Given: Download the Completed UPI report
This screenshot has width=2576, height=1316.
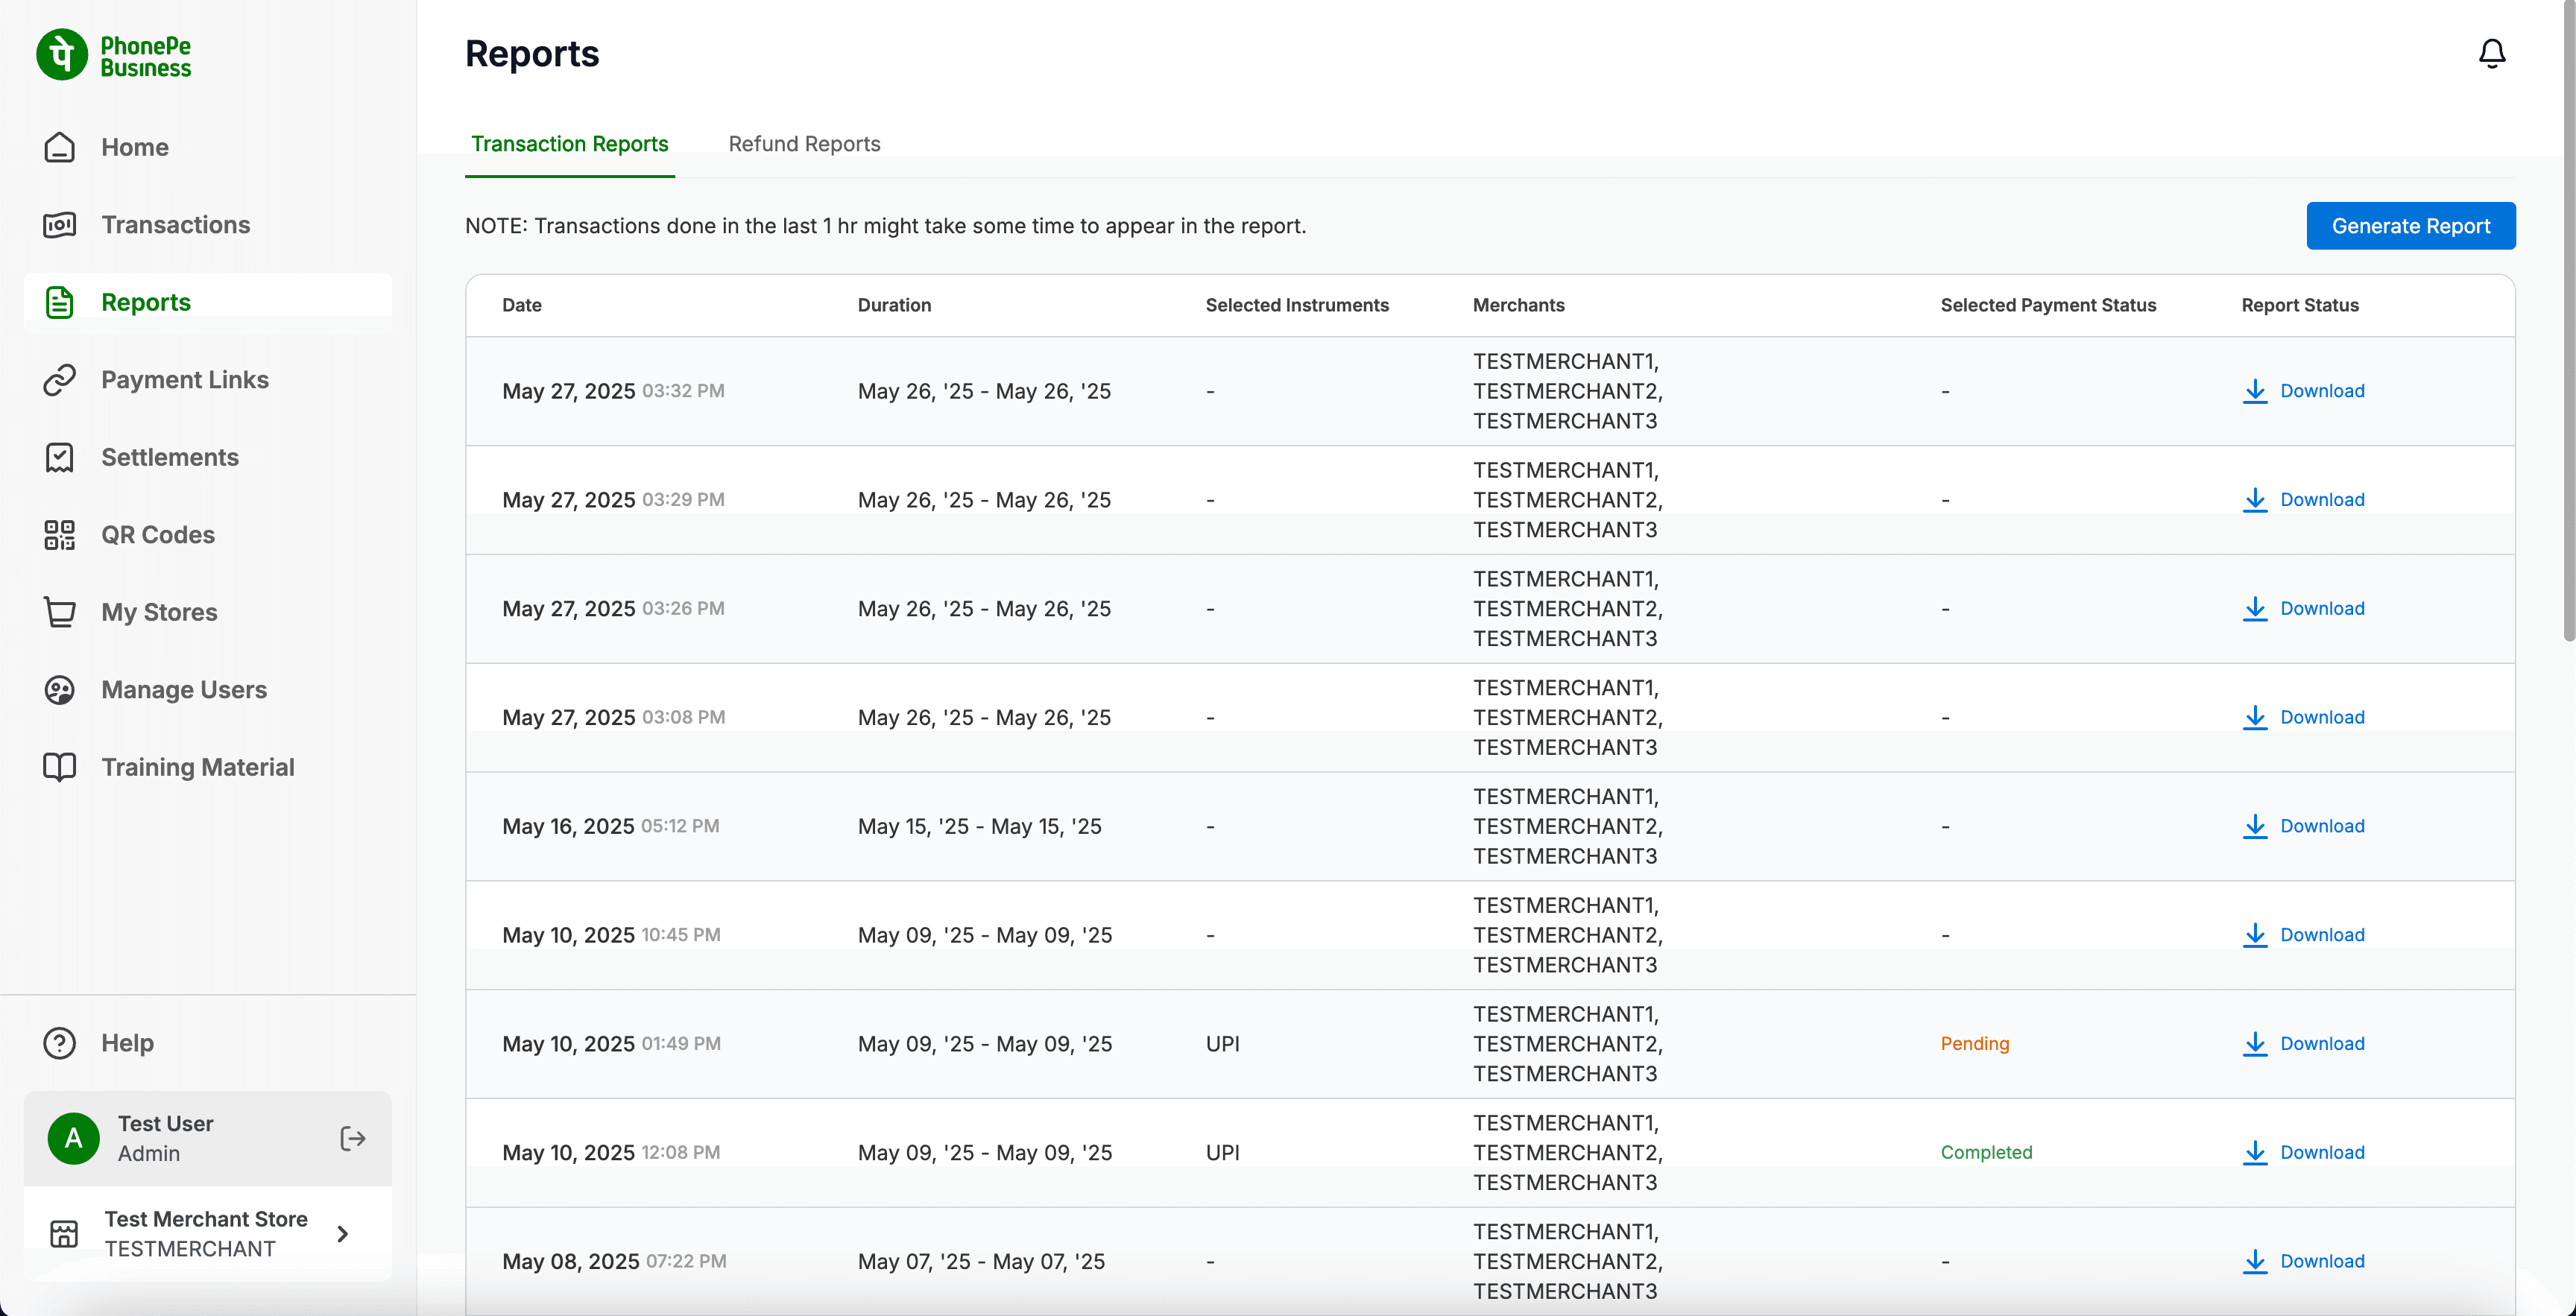Looking at the screenshot, I should [2303, 1153].
